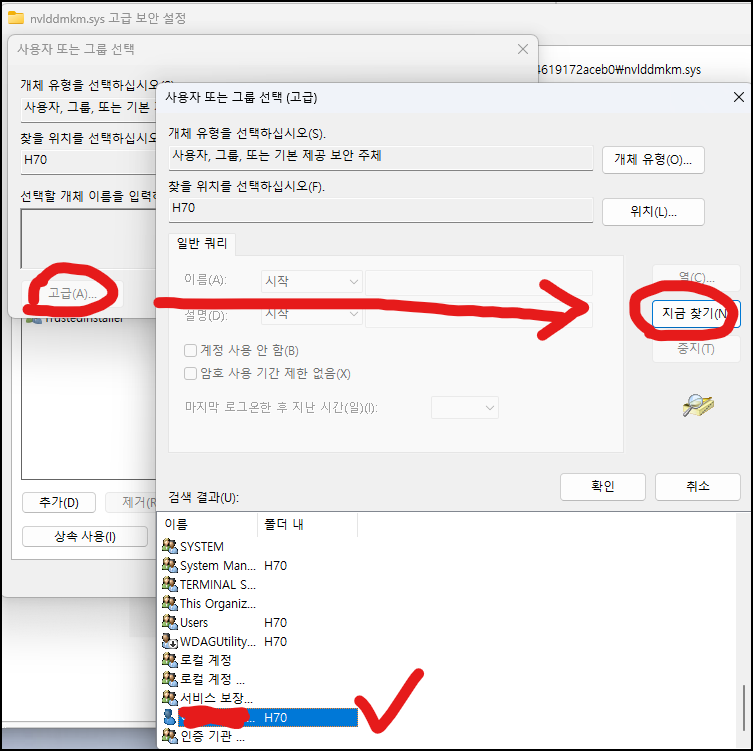Click the nvlddmkm.sys folder title icon
This screenshot has height=751, width=753.
(x=16, y=18)
